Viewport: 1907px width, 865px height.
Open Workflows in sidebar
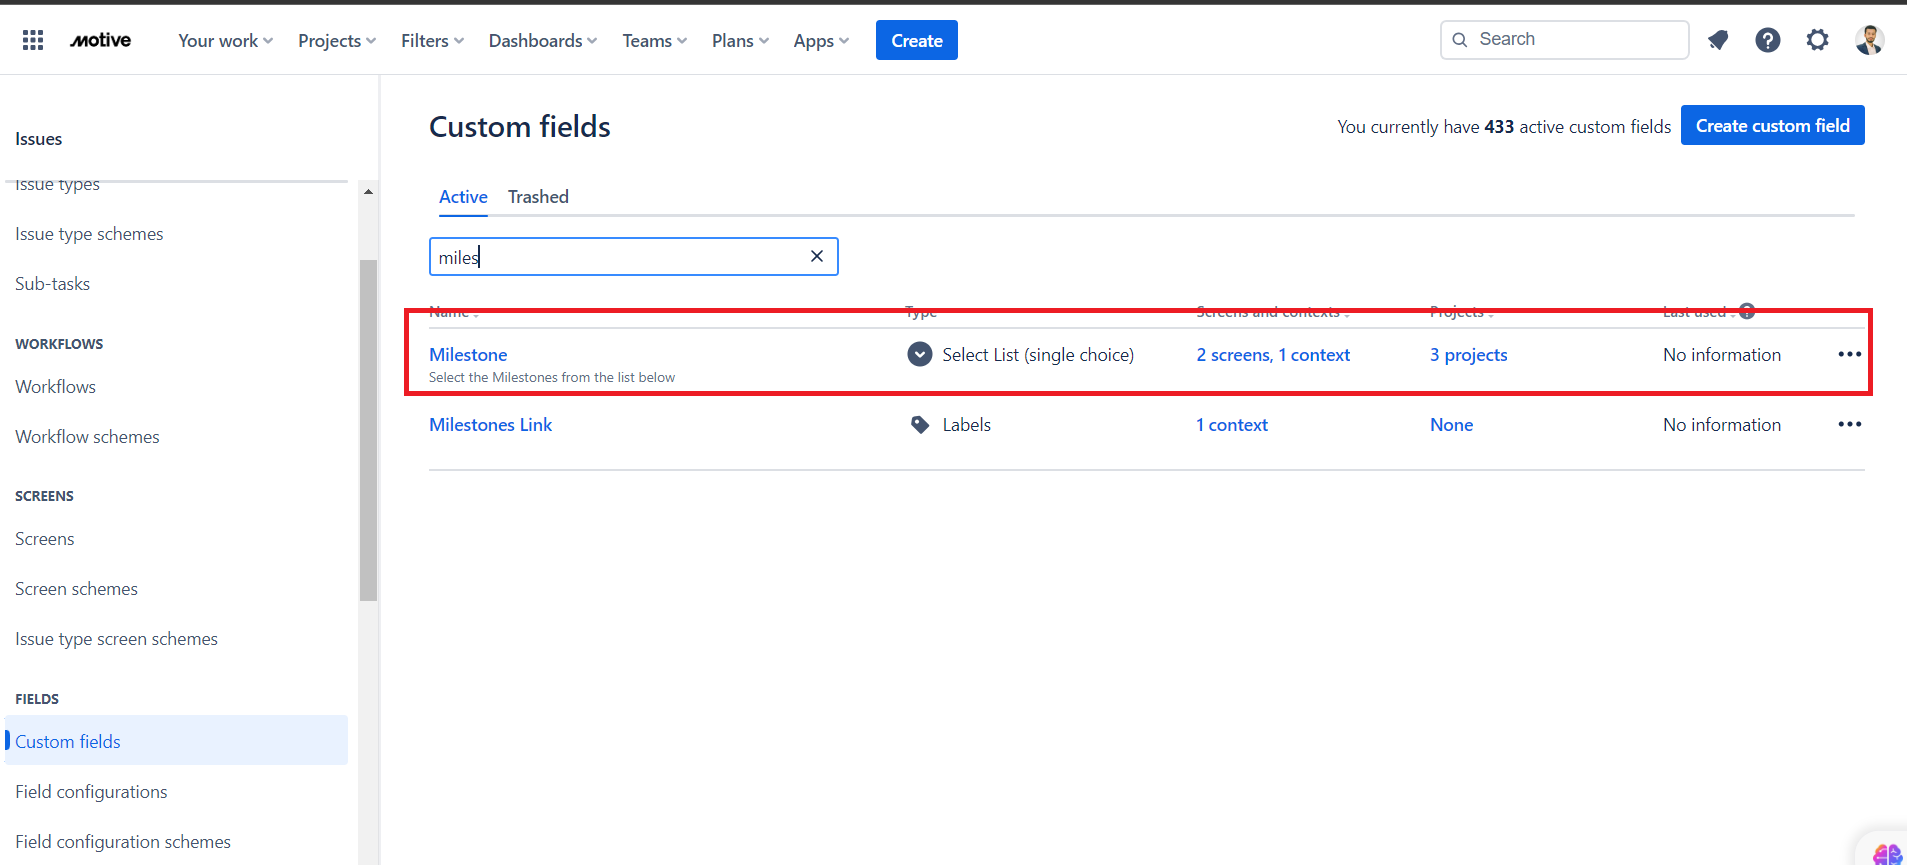click(x=55, y=387)
